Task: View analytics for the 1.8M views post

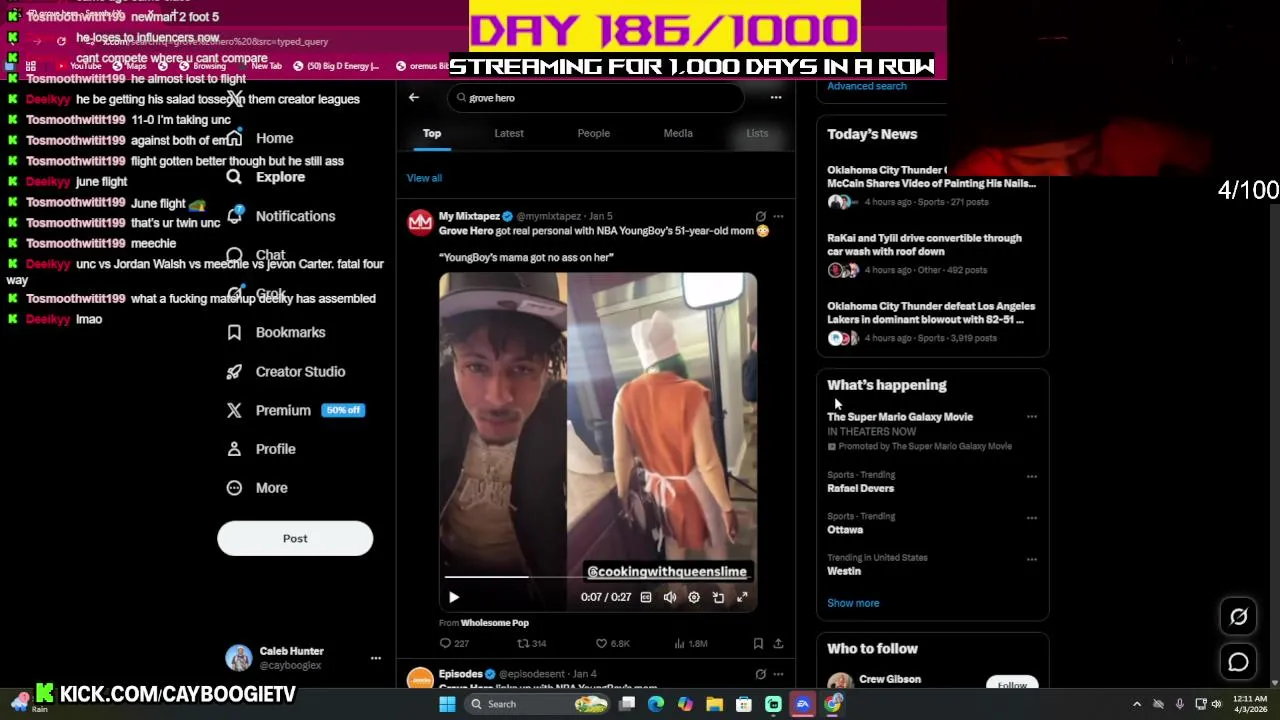Action: pyautogui.click(x=691, y=643)
